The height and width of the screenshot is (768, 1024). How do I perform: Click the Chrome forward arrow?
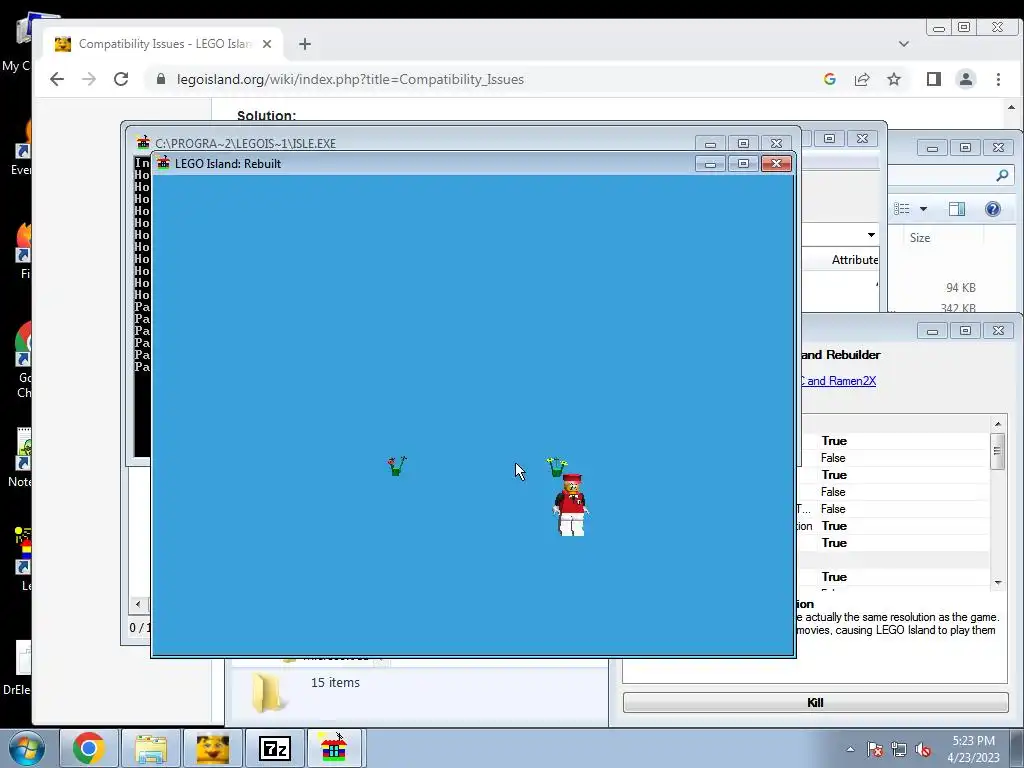click(x=89, y=79)
